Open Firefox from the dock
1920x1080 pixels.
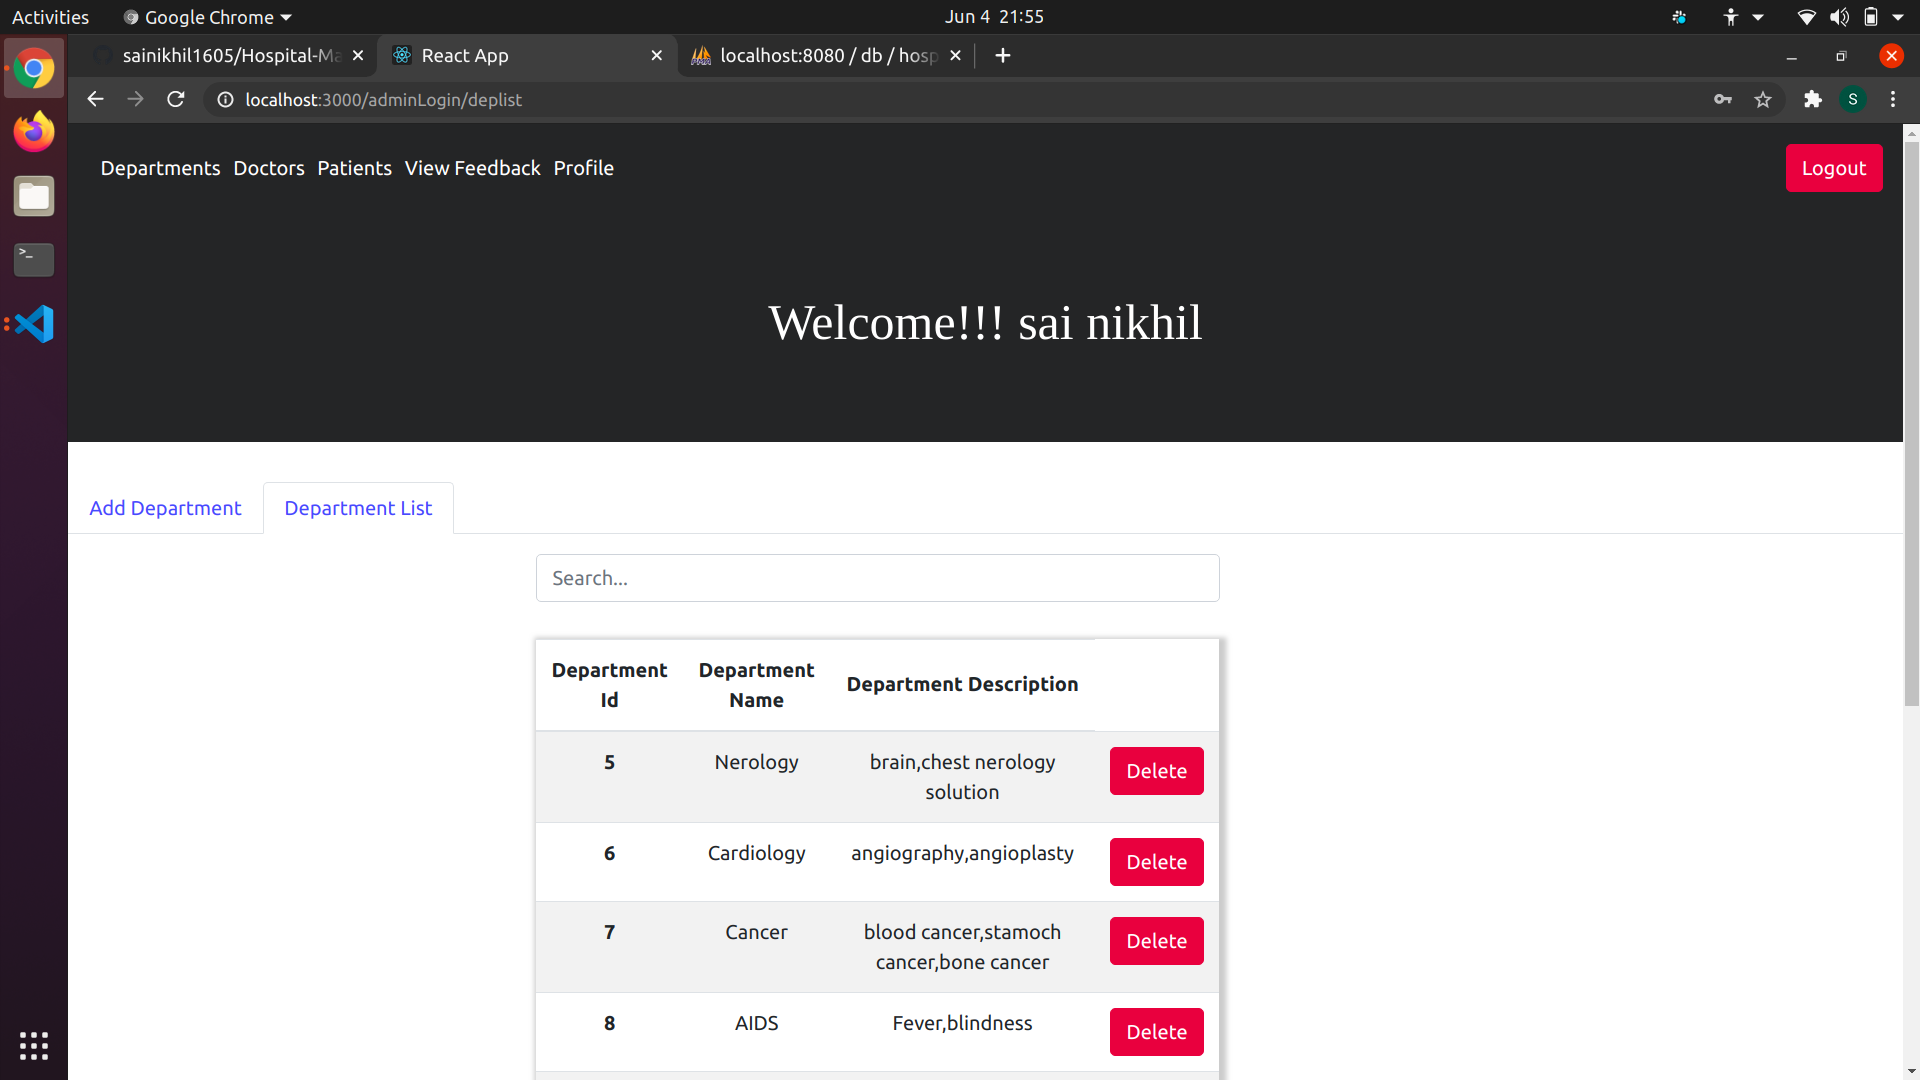34,131
